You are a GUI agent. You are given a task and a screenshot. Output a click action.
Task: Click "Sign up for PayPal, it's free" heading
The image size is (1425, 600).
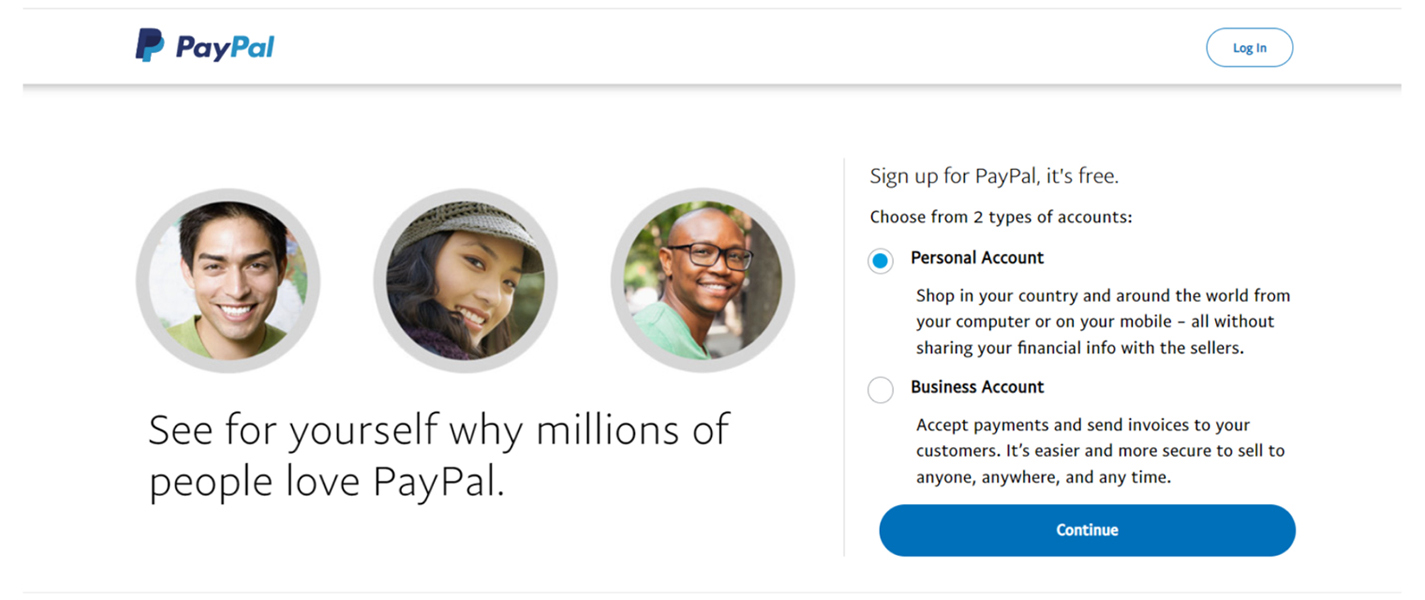[x=994, y=177]
